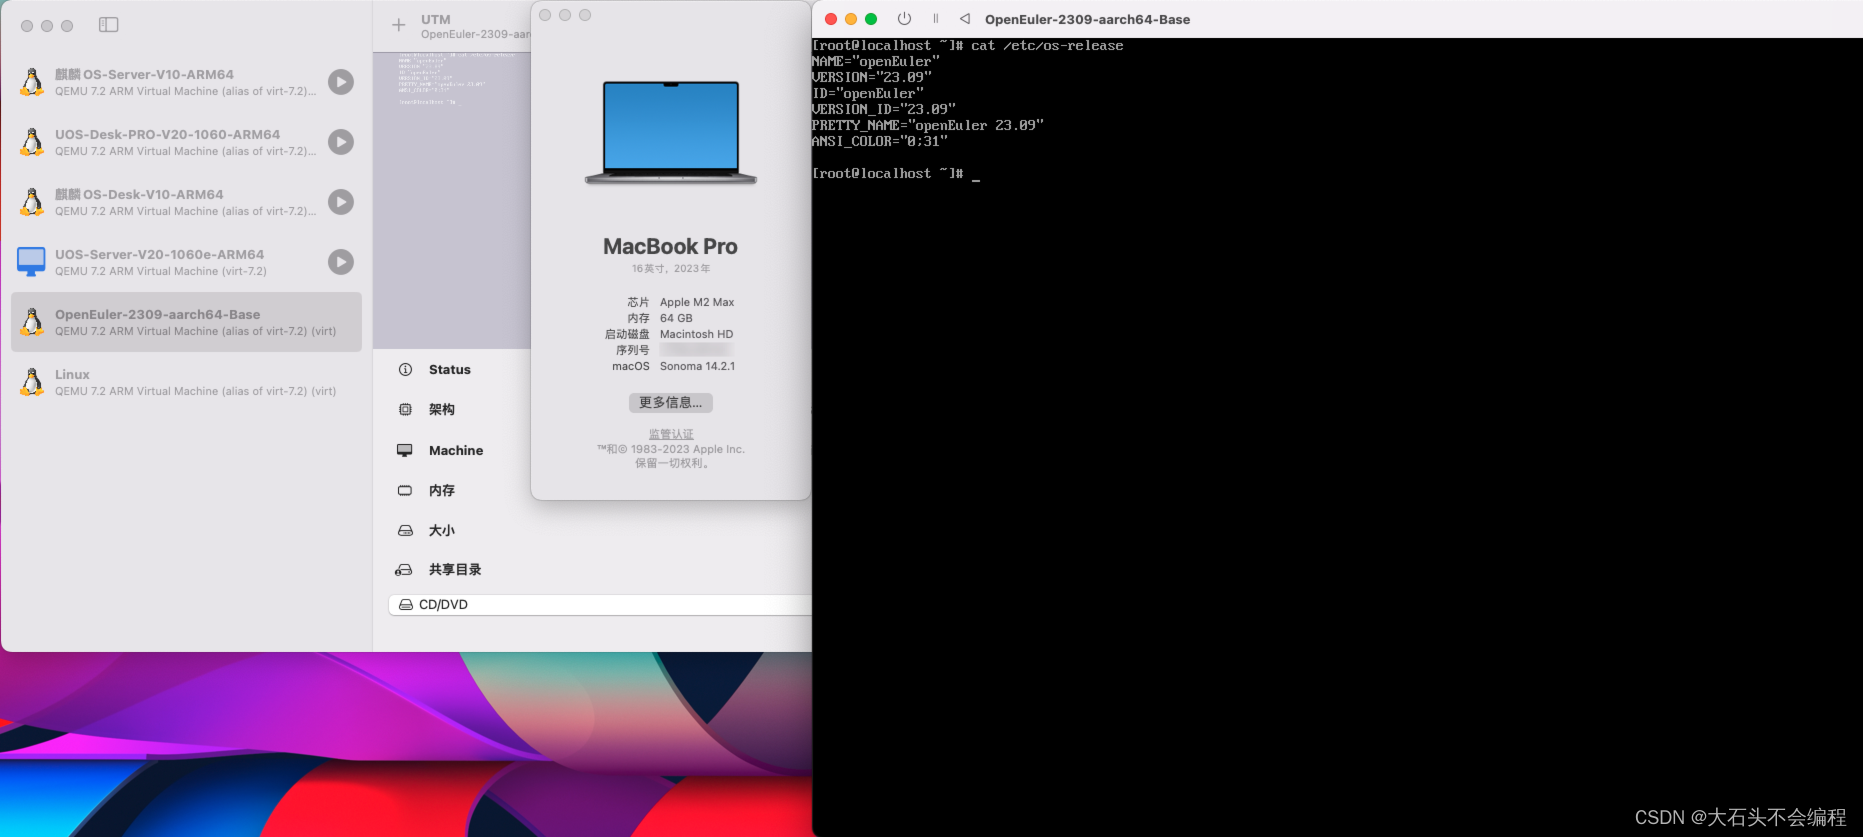Click the power icon in VM window toolbar
1863x837 pixels.
coord(904,19)
